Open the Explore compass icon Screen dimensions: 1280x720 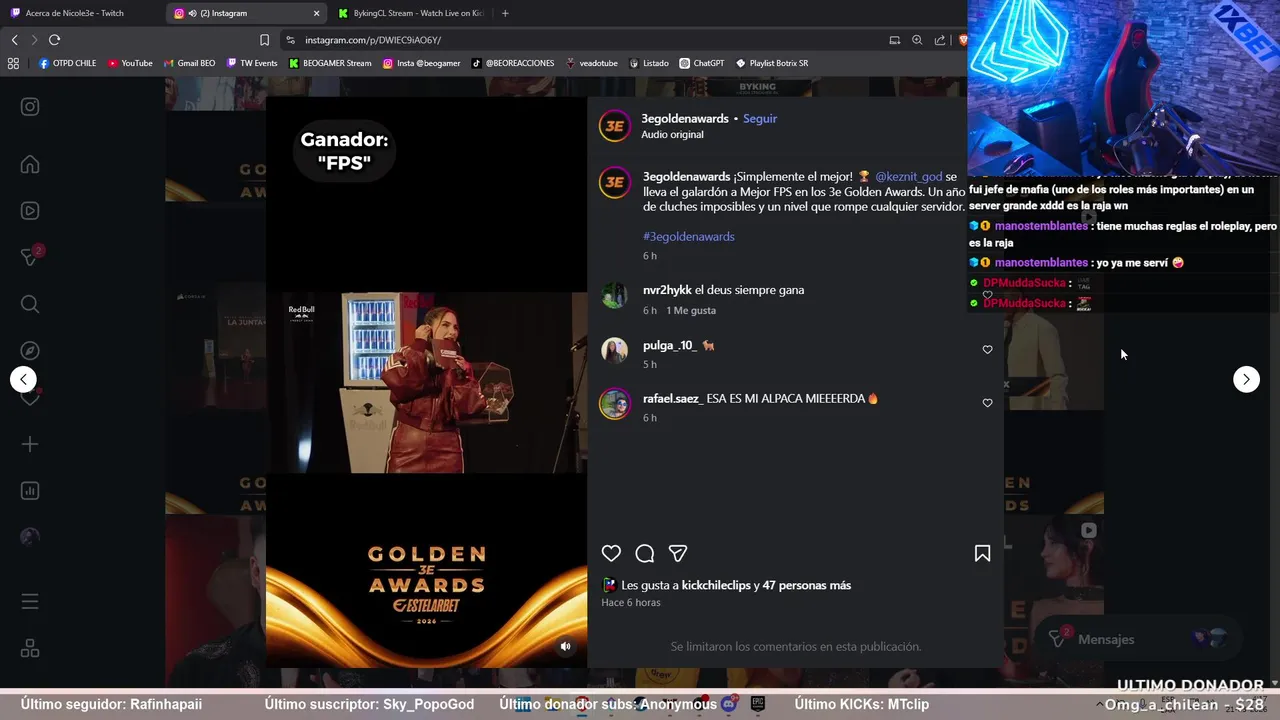pyautogui.click(x=30, y=351)
